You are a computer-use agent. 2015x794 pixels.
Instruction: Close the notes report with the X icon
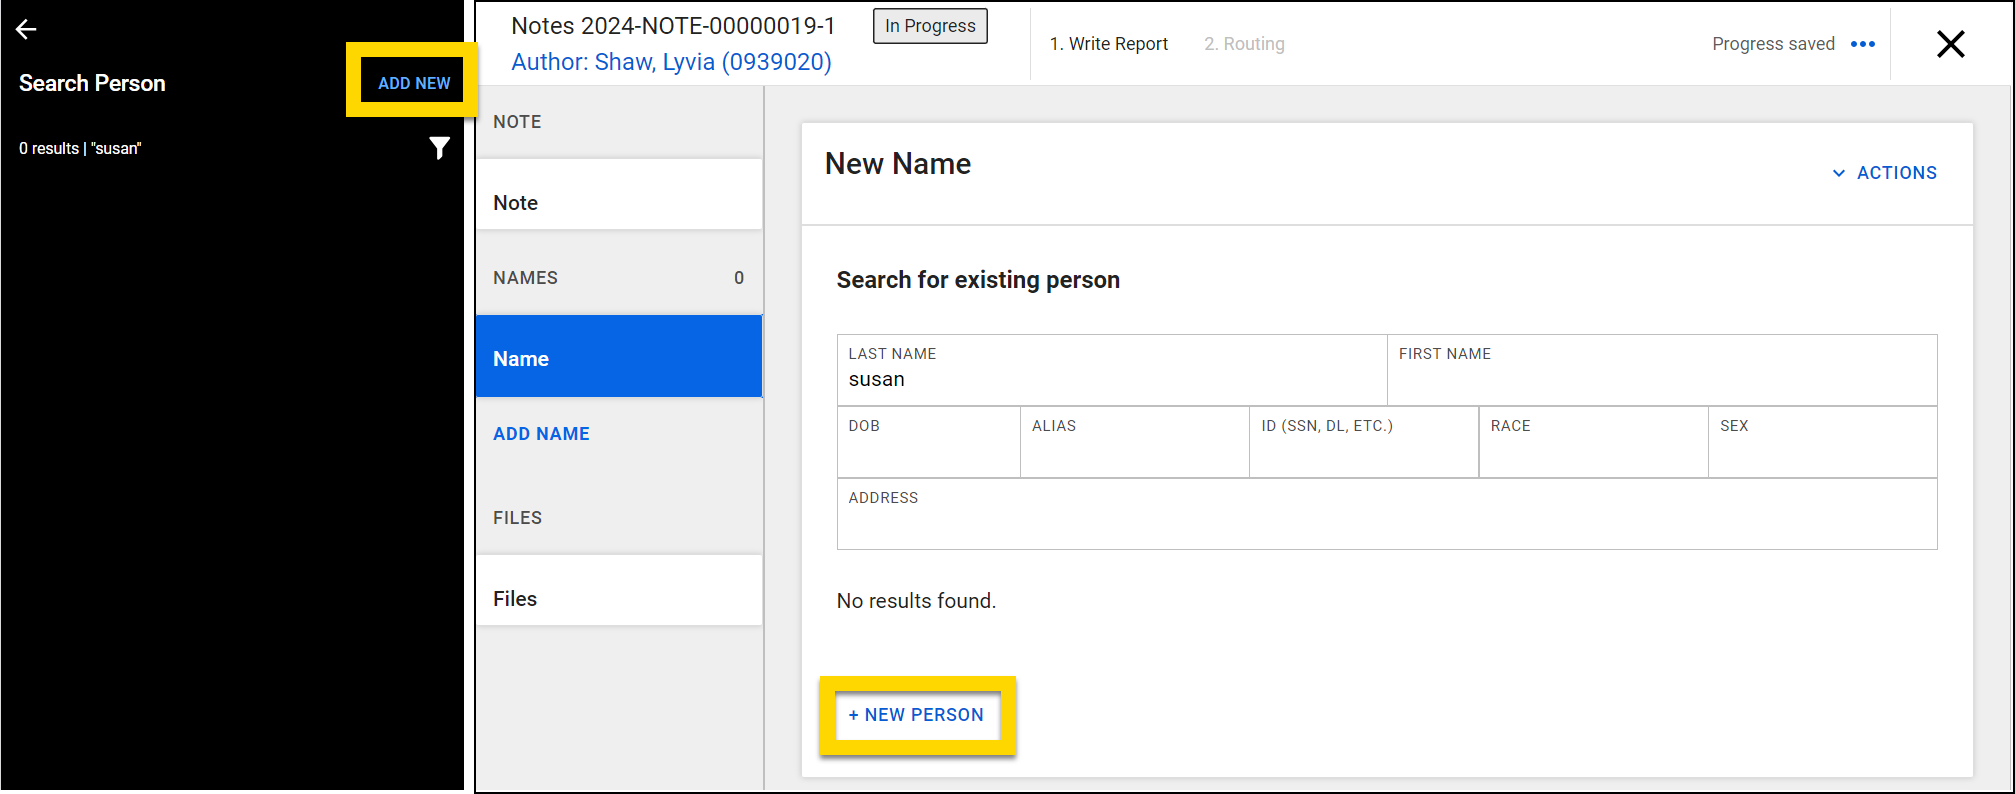click(x=1950, y=44)
